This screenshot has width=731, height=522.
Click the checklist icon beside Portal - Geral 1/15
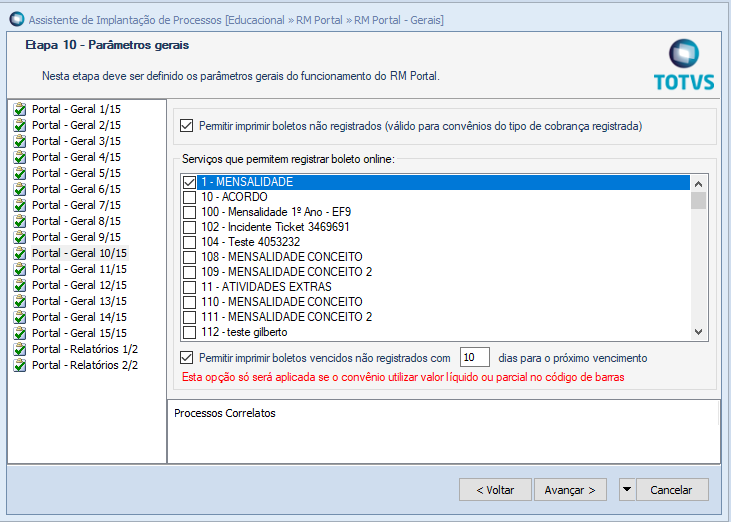[x=20, y=110]
